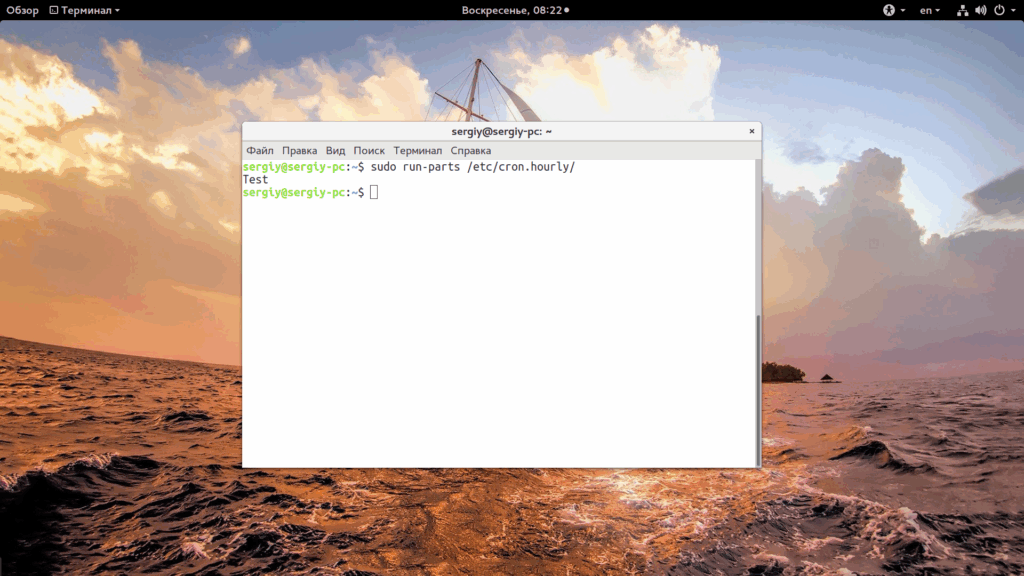Open the Вид menu
This screenshot has height=576, width=1024.
(336, 150)
